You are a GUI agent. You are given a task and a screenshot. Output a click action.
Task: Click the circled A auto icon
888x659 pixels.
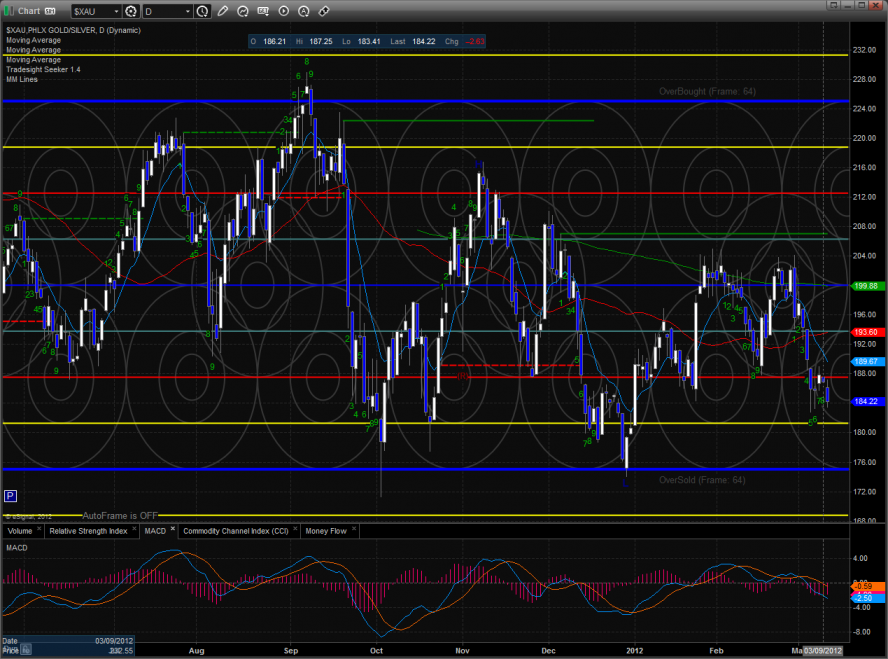(304, 11)
